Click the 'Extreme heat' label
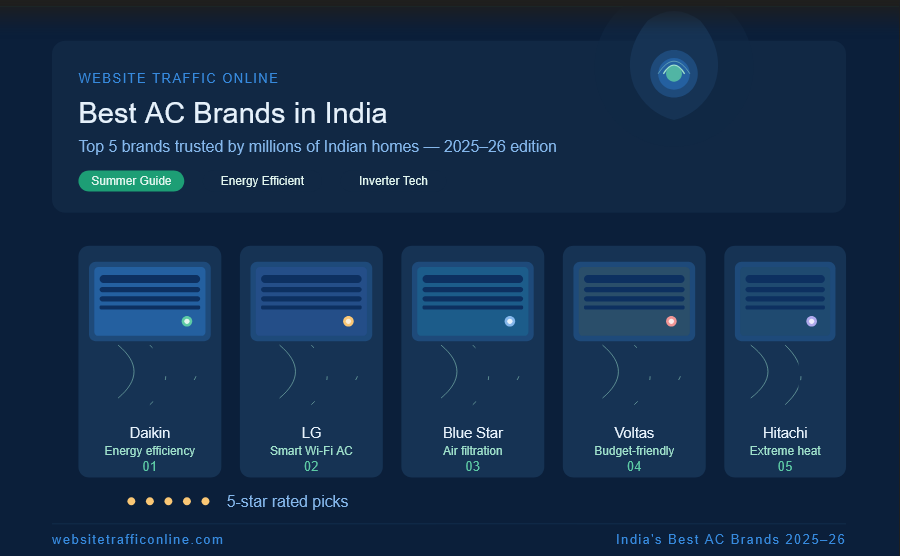The width and height of the screenshot is (900, 556). tap(785, 451)
